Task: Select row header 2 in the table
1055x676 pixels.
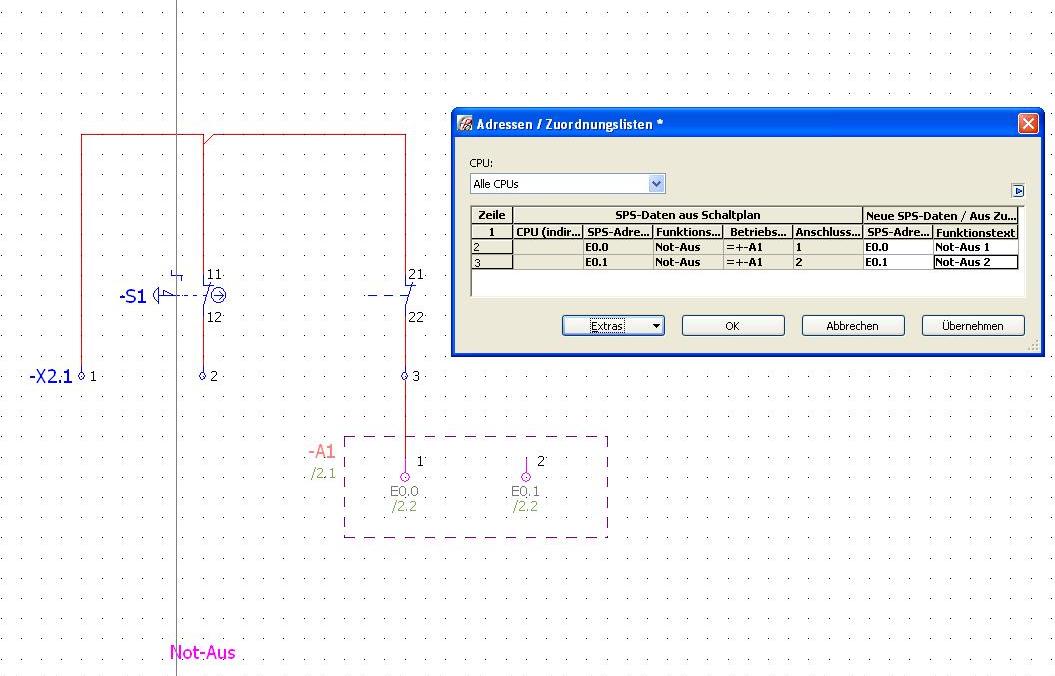Action: [492, 247]
